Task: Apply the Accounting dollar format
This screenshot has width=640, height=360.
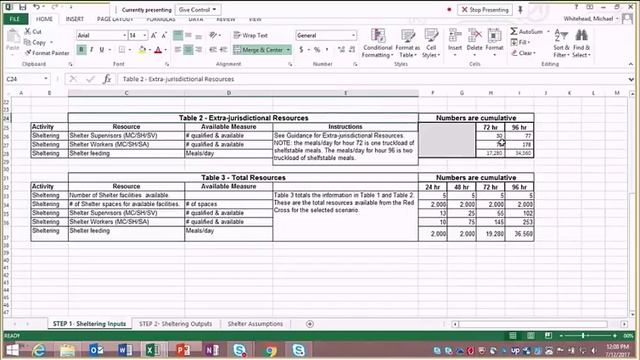Action: point(301,50)
